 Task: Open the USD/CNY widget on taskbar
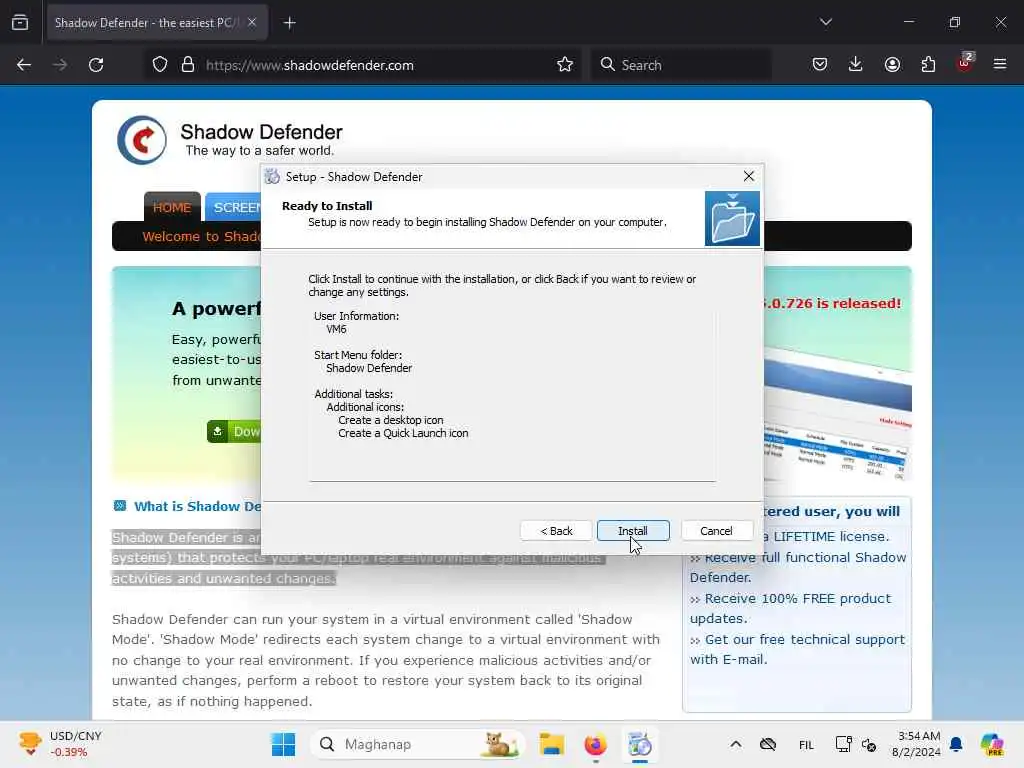pyautogui.click(x=60, y=744)
